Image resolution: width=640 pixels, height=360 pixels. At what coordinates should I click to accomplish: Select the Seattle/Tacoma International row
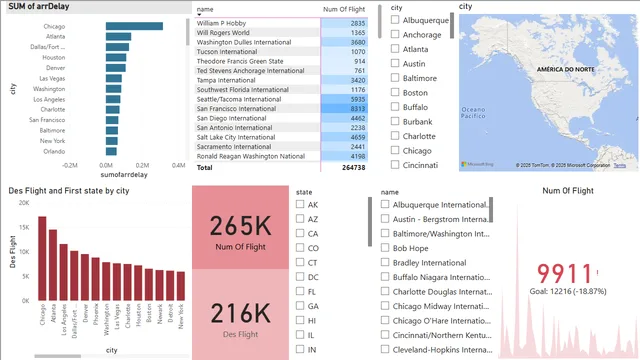(281, 99)
